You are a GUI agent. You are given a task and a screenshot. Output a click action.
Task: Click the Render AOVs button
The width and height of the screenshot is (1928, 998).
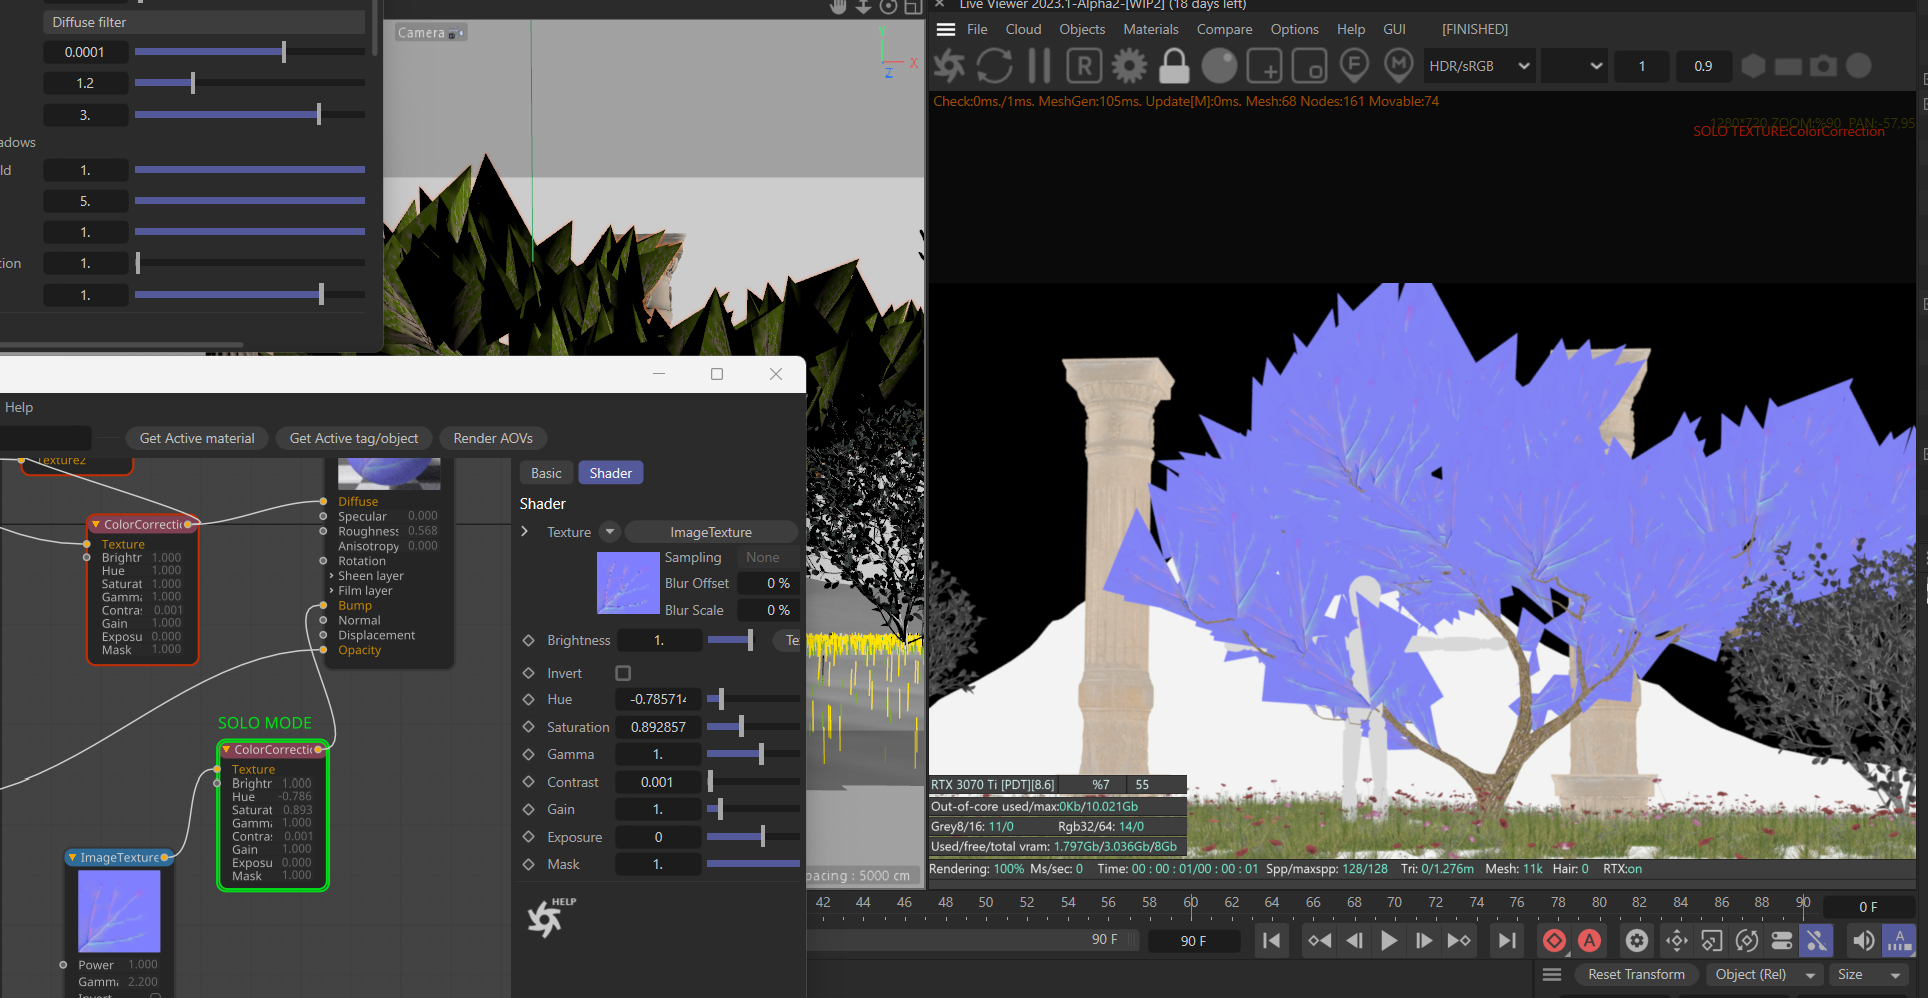[493, 438]
